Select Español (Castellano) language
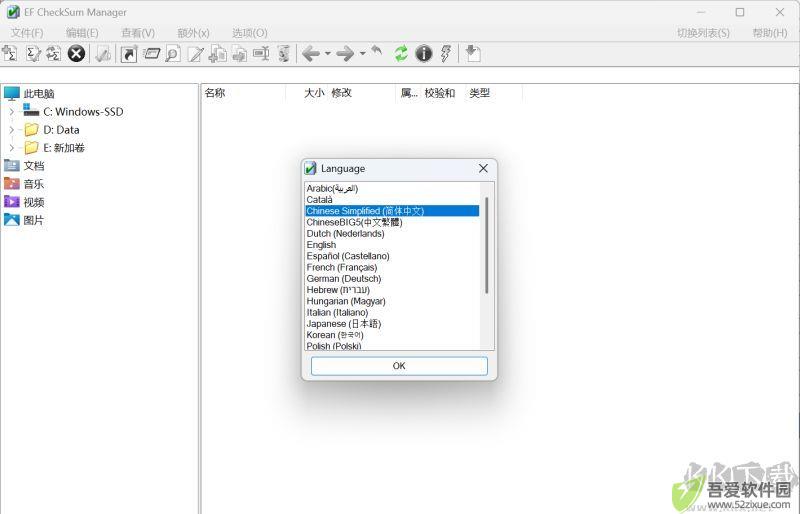800x514 pixels. pyautogui.click(x=348, y=256)
